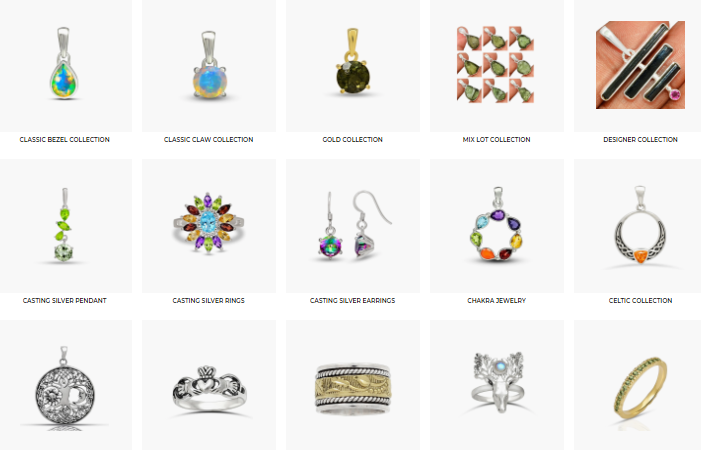View the Designer Collection black bar pendant
The width and height of the screenshot is (701, 450).
pyautogui.click(x=640, y=66)
